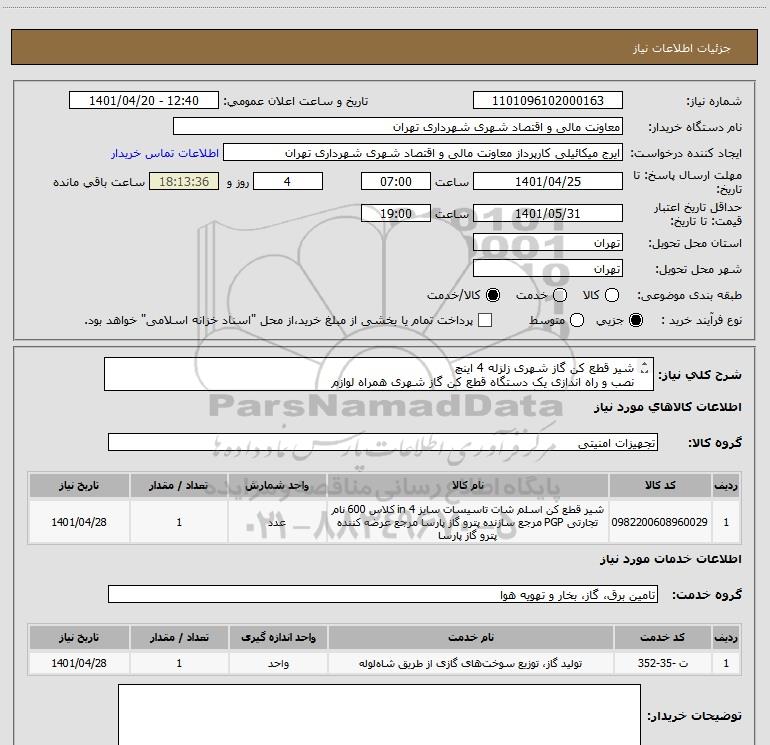Click the delivery province field تهران
The image size is (770, 745).
click(548, 242)
